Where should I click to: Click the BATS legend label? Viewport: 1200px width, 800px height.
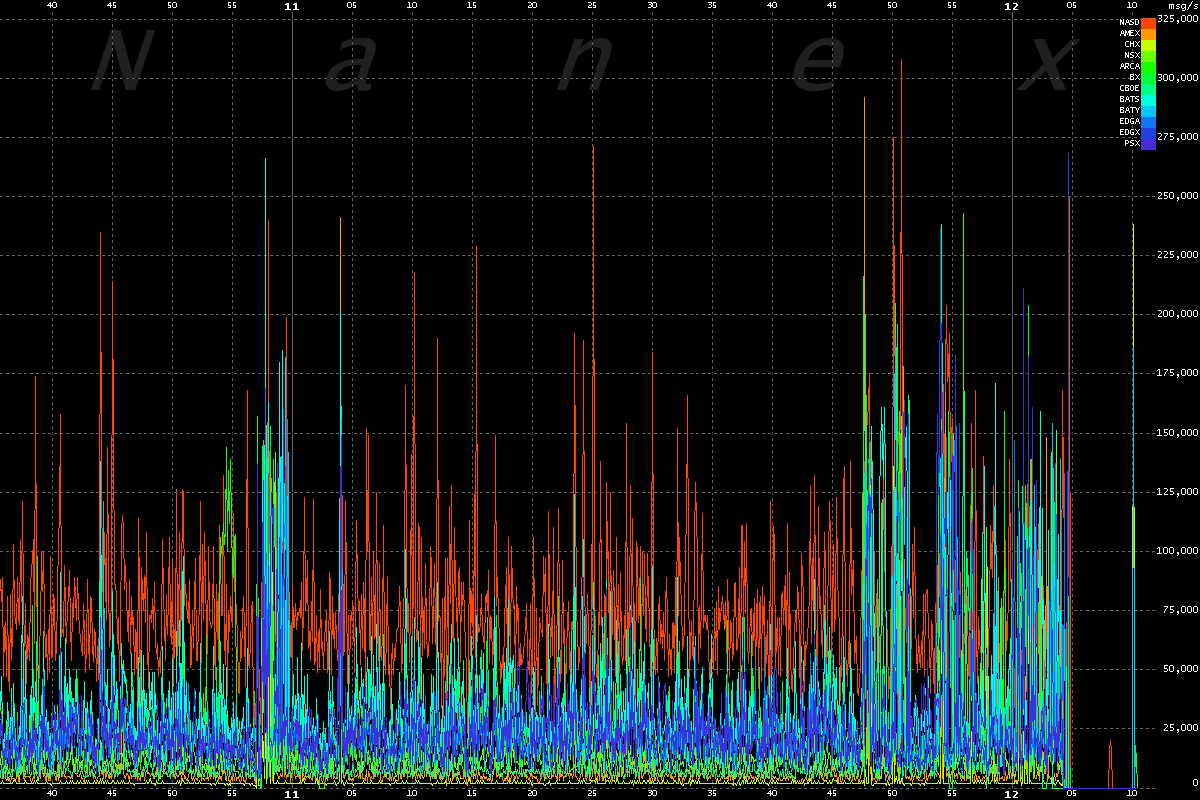(1129, 99)
